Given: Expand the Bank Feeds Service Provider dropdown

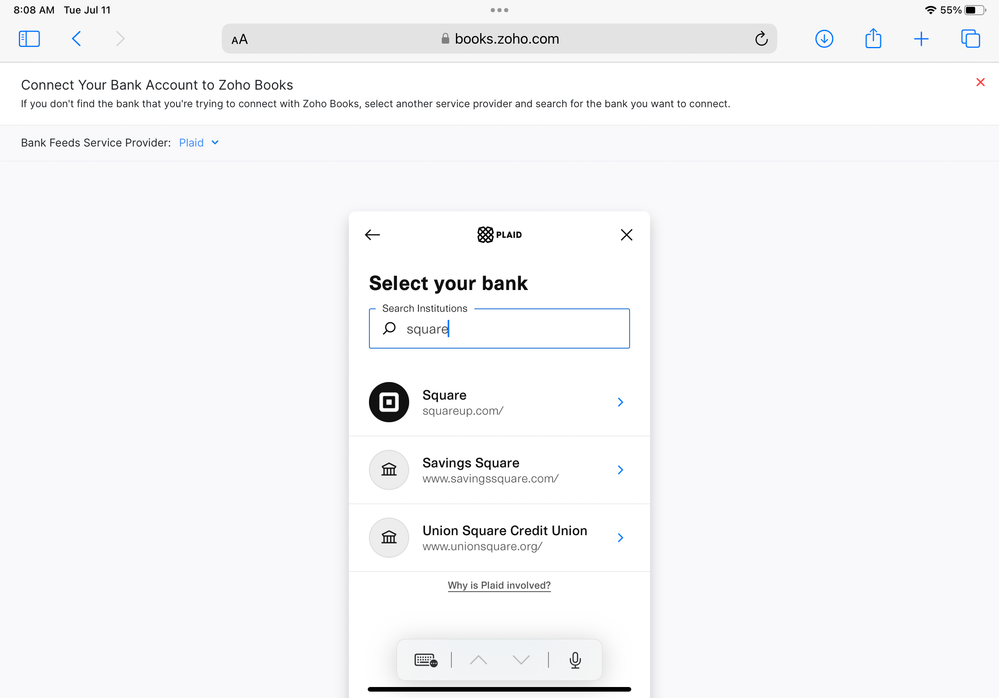Looking at the screenshot, I should [199, 143].
